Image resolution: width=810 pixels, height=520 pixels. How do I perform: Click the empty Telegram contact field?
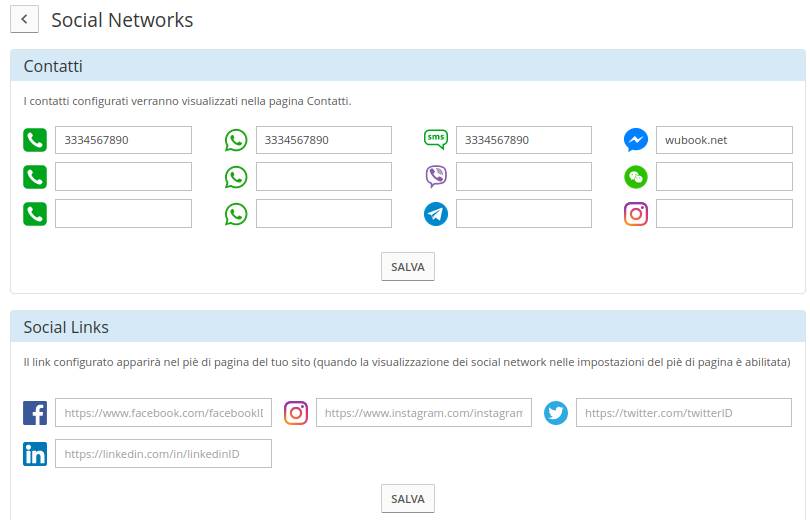tap(524, 214)
